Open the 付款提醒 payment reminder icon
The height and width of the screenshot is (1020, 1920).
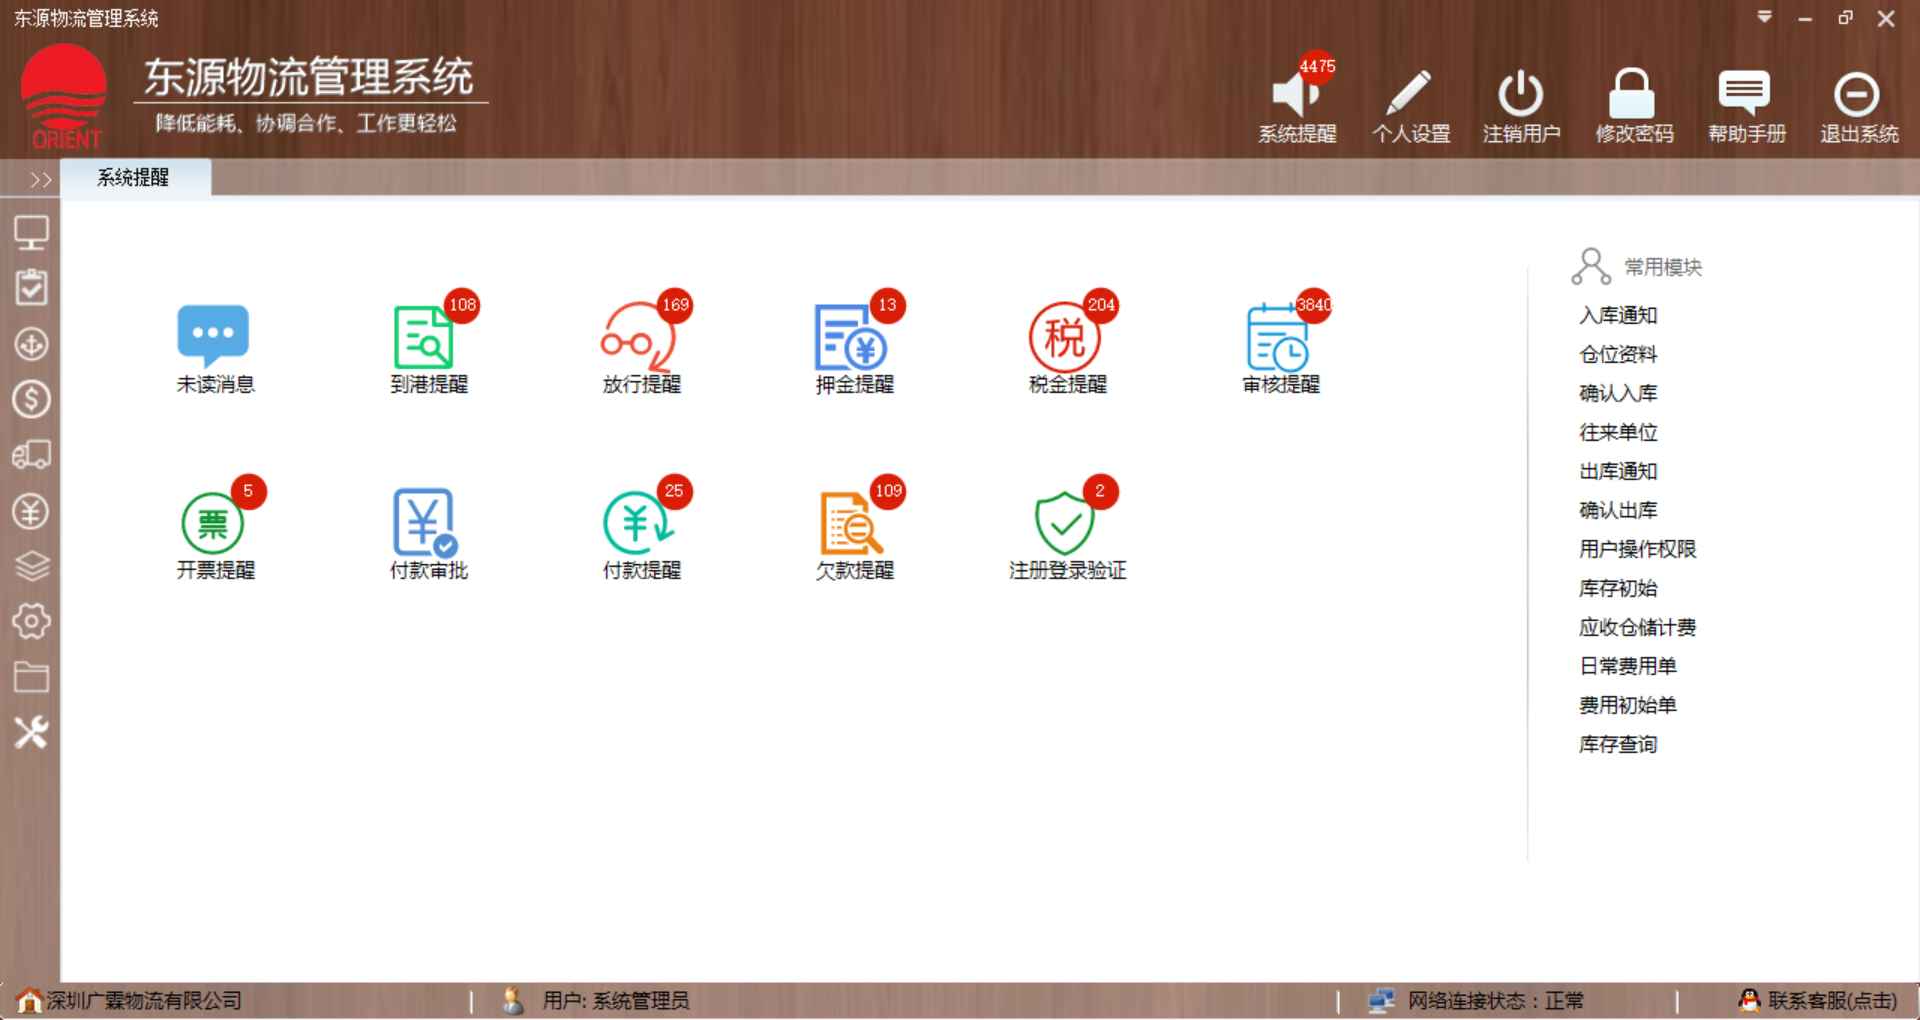[640, 522]
